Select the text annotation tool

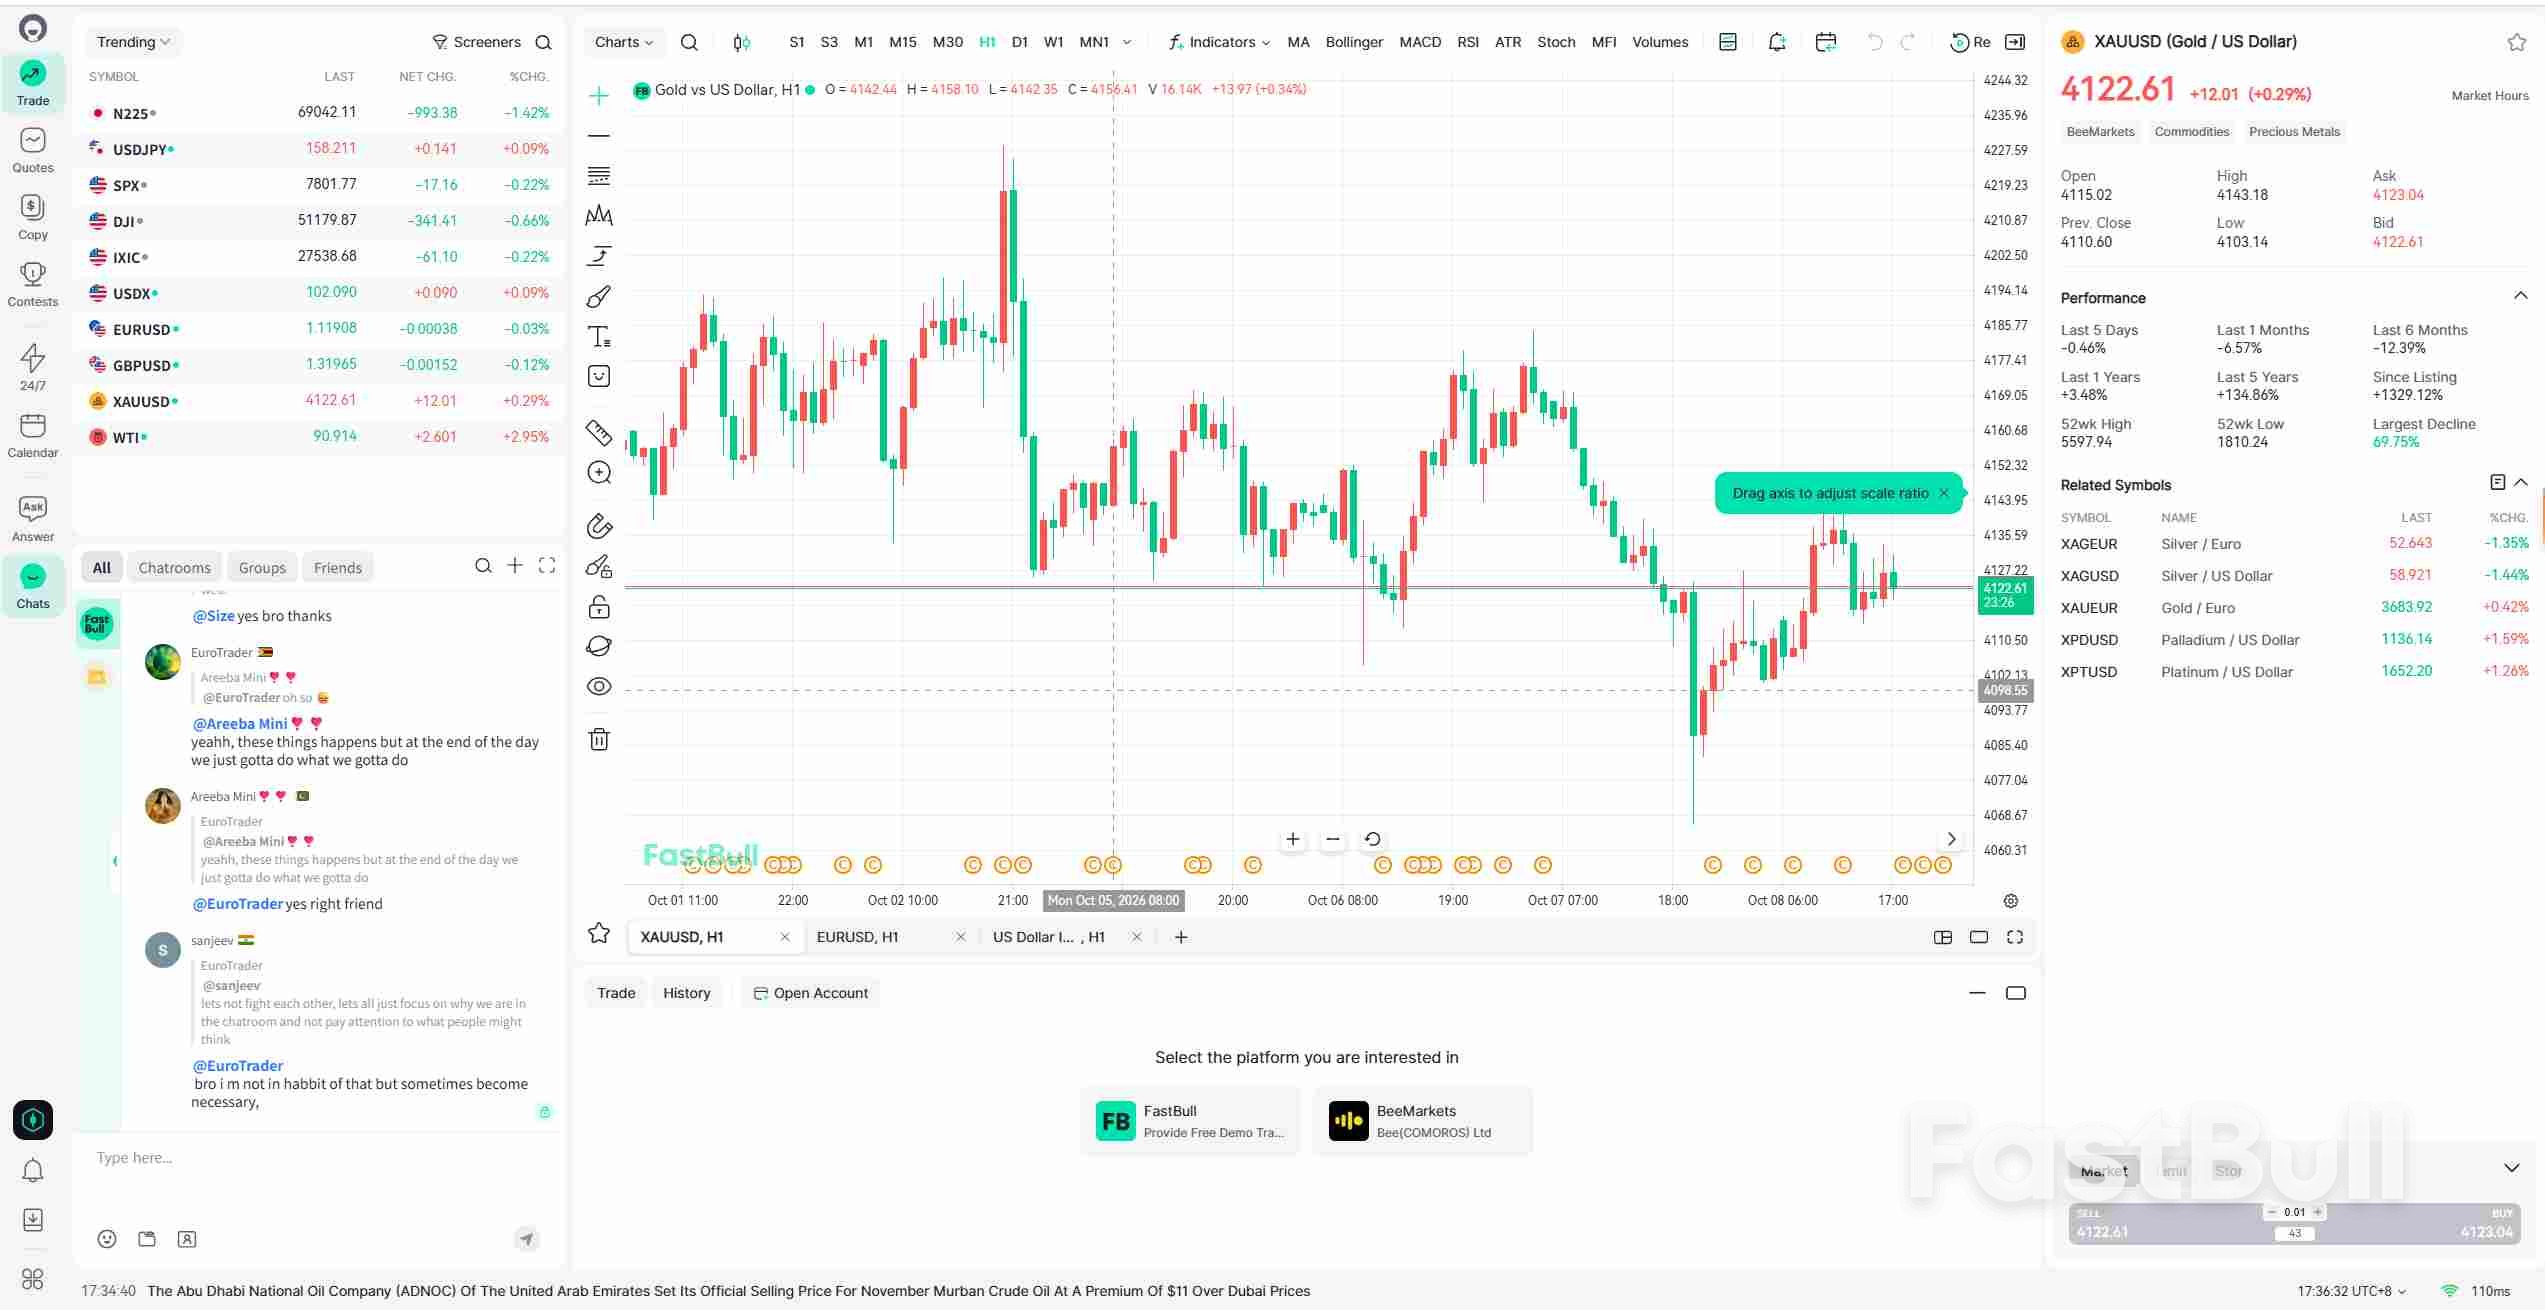(599, 337)
